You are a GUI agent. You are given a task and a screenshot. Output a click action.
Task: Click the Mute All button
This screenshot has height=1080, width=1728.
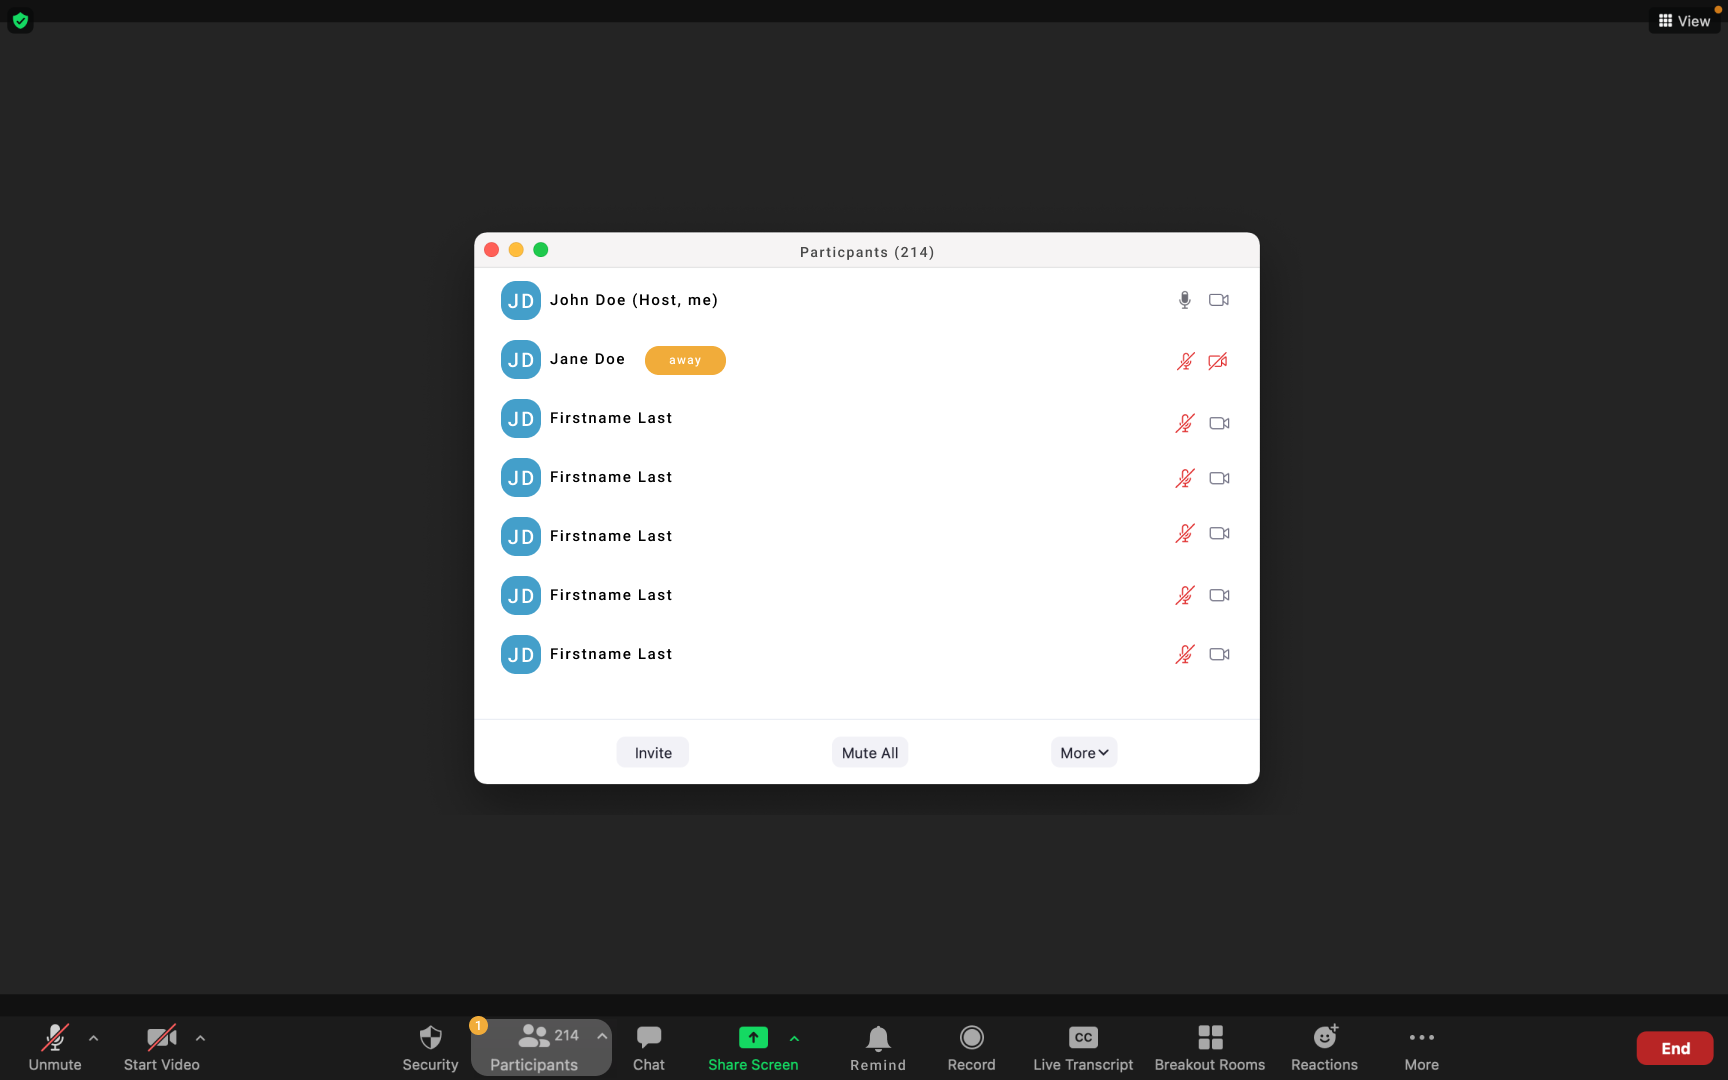[x=869, y=752]
